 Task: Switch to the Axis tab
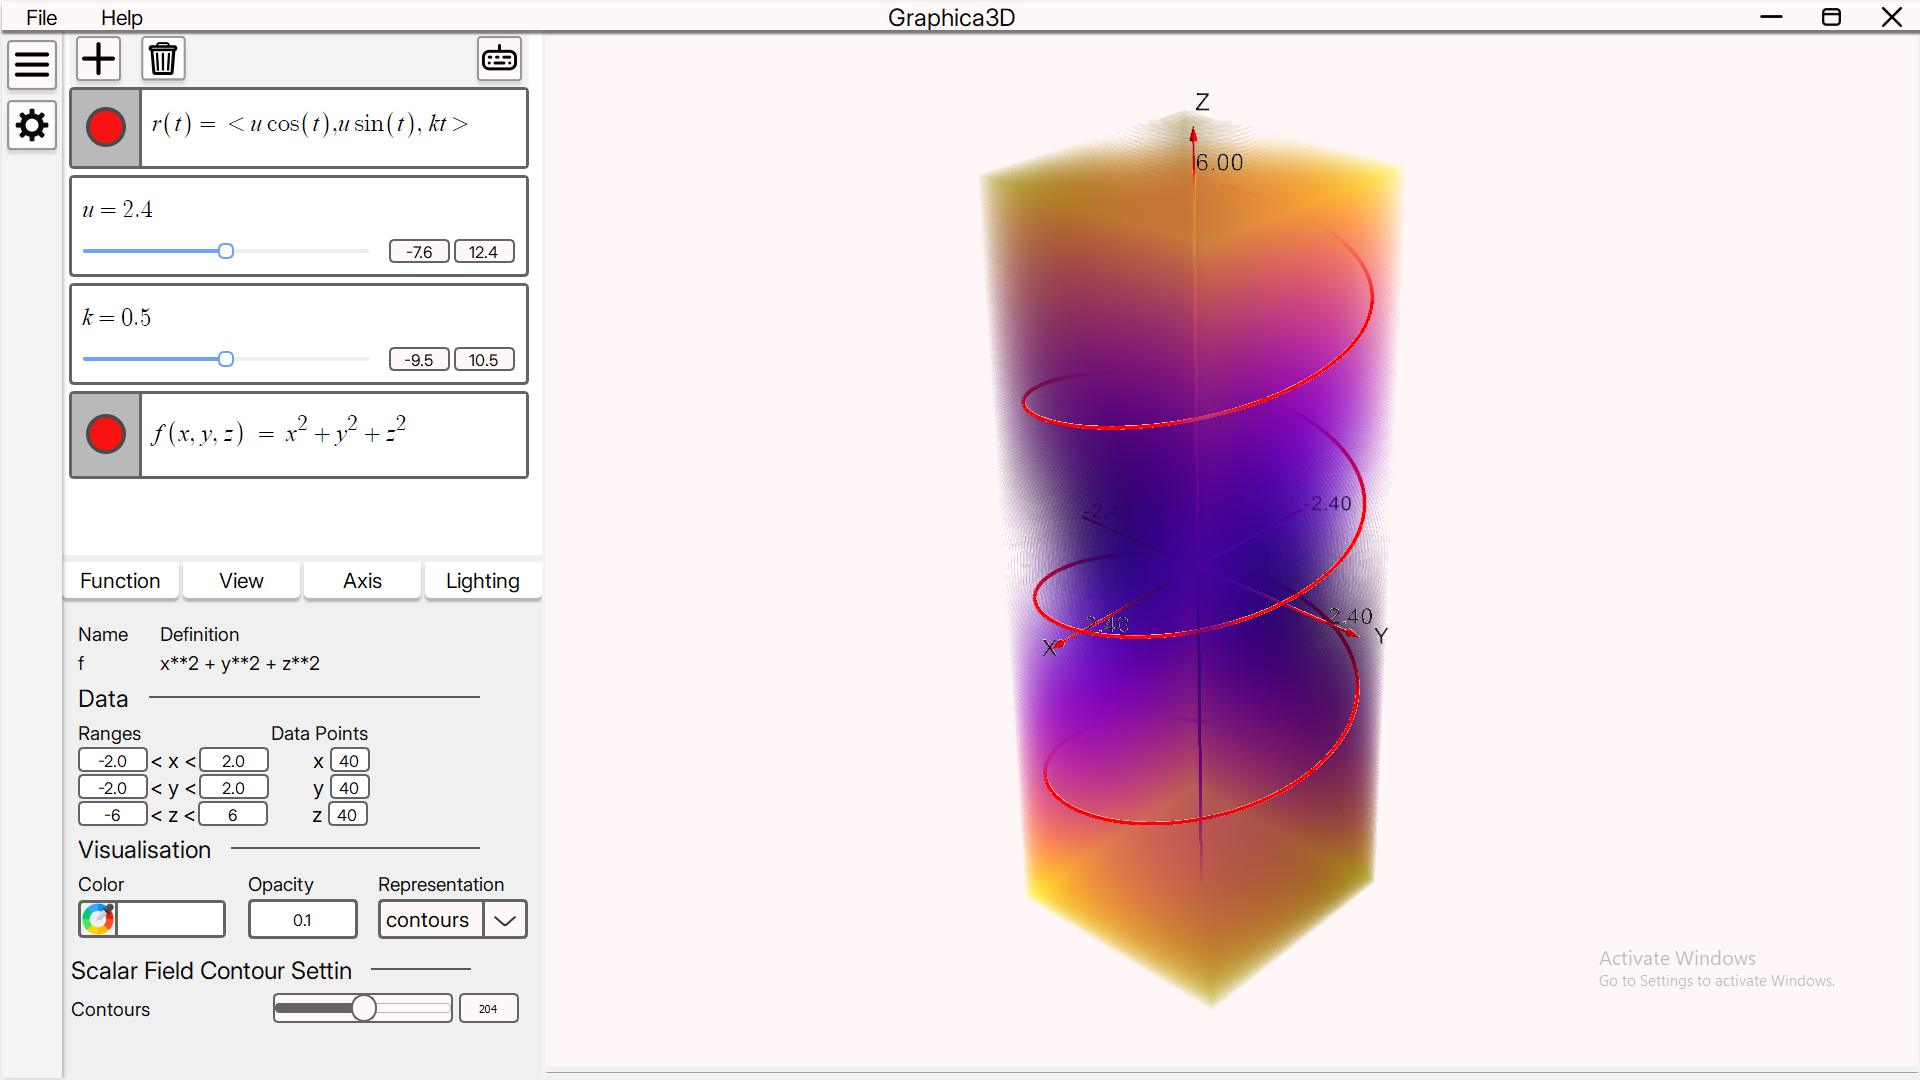point(362,581)
